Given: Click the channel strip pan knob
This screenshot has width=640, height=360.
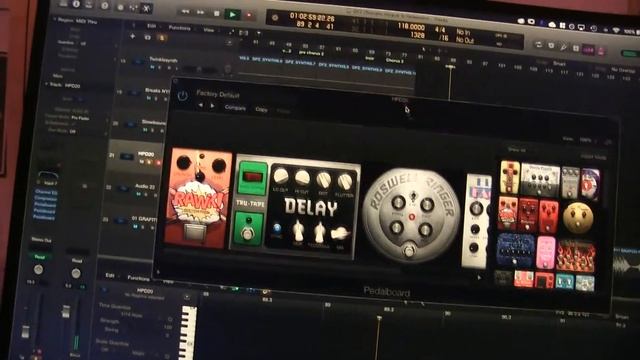Looking at the screenshot, I should pyautogui.click(x=38, y=269).
